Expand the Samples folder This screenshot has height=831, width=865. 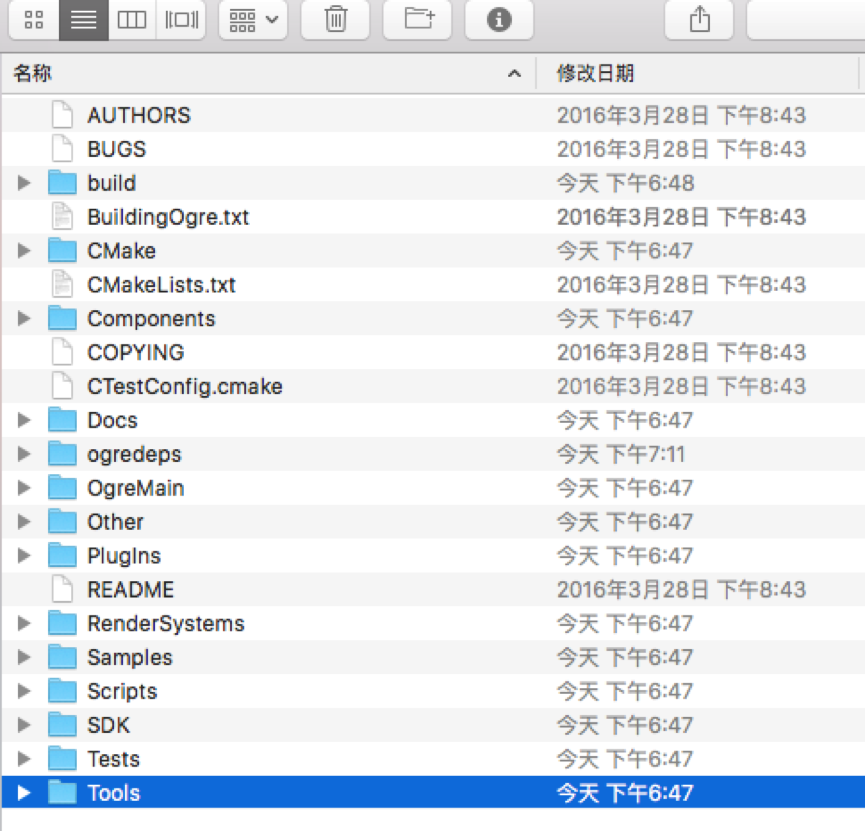point(24,657)
